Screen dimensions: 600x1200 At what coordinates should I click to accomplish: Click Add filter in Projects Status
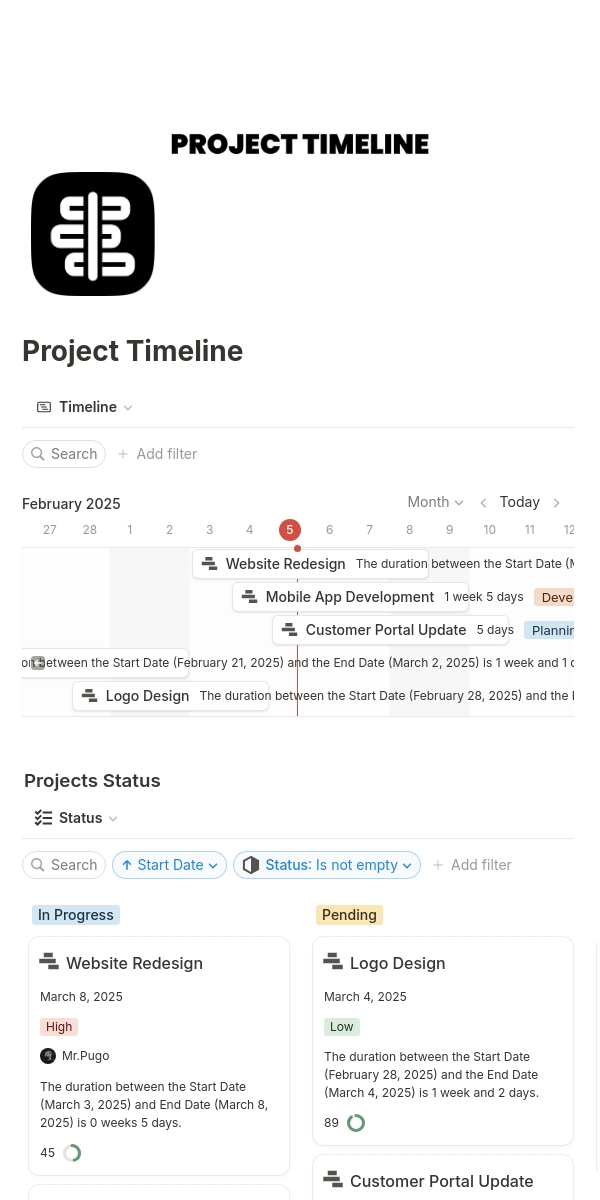(x=471, y=865)
